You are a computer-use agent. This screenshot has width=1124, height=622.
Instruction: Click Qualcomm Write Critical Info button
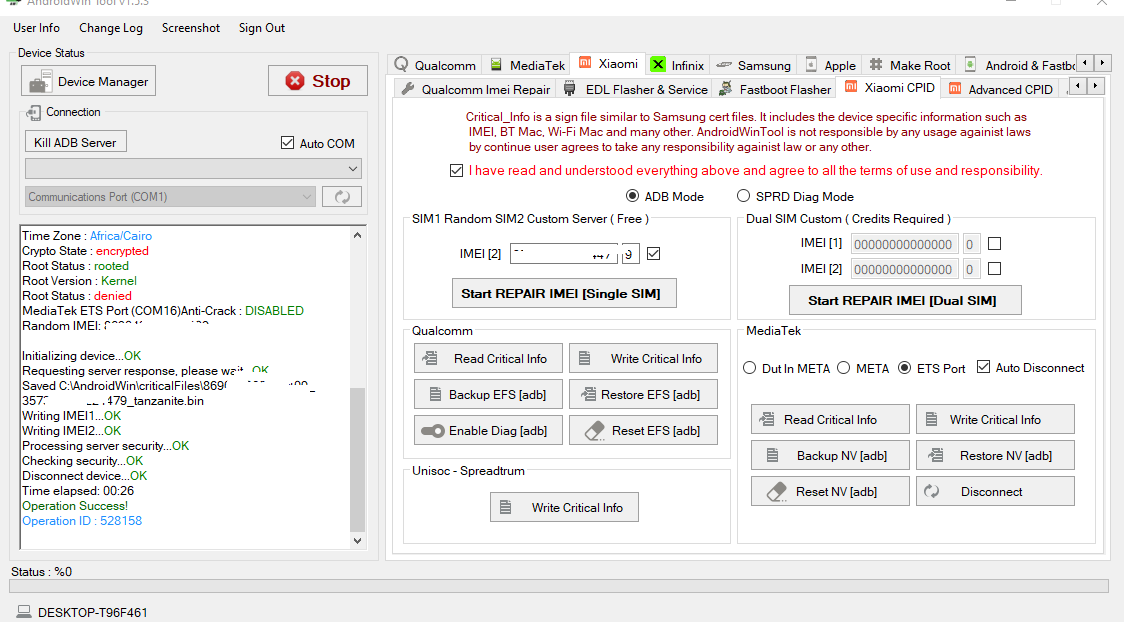(643, 358)
